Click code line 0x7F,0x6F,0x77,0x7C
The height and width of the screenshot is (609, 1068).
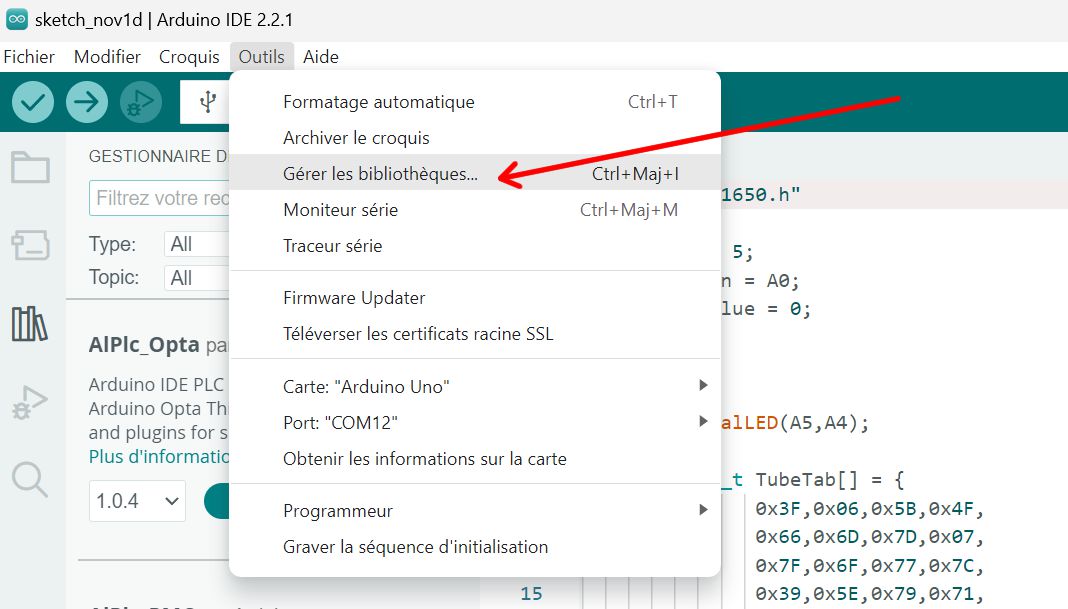(869, 565)
